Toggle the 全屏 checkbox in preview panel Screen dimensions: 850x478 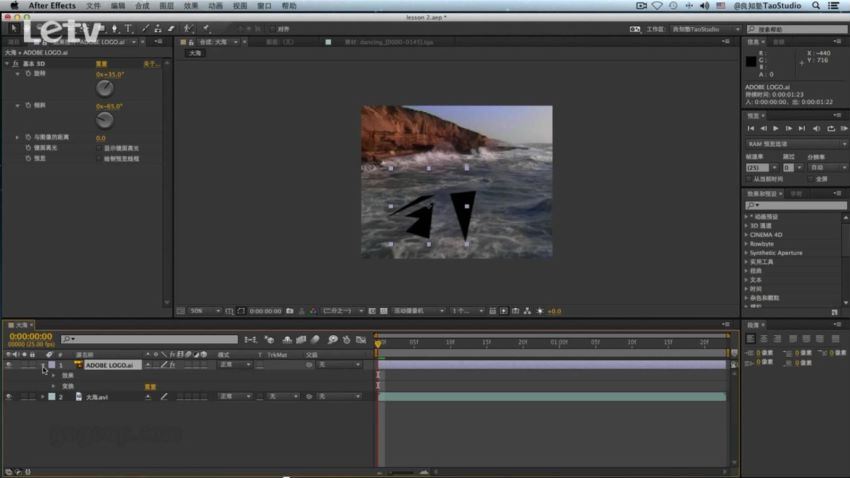[811, 179]
